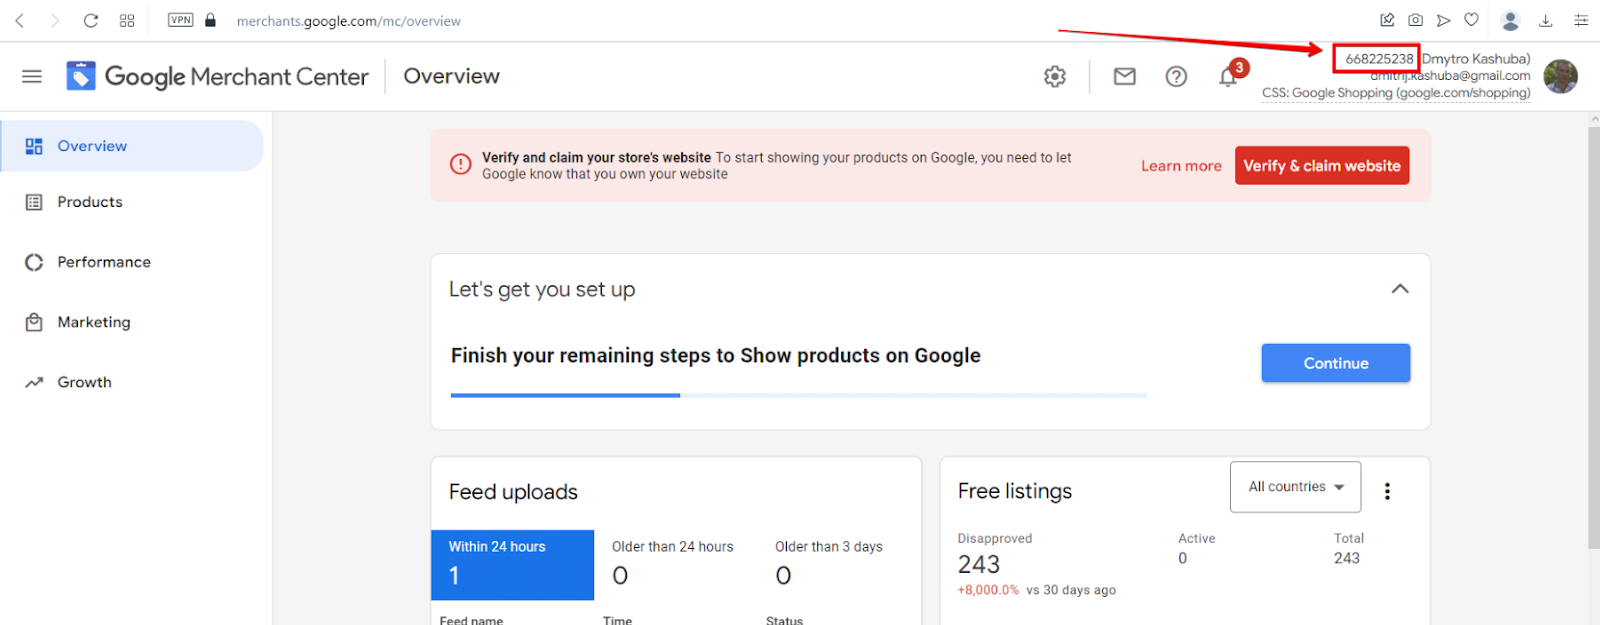Go forward with the browser forward arrow
1600x625 pixels.
55,20
